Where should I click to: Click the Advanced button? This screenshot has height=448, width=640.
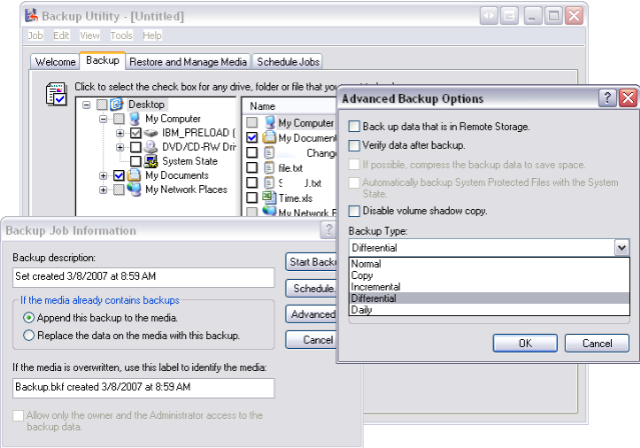tap(311, 314)
